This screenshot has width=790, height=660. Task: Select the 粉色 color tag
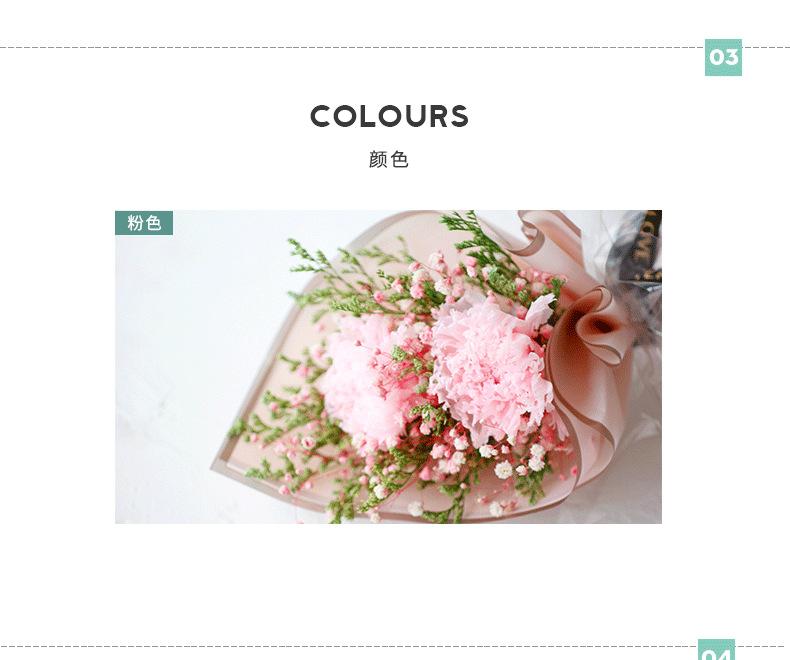144,223
